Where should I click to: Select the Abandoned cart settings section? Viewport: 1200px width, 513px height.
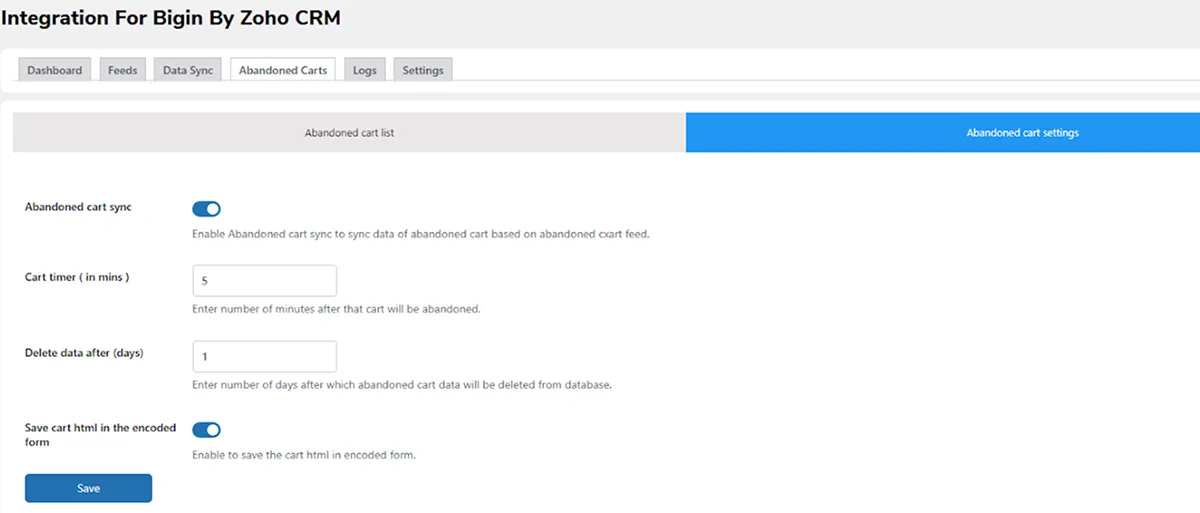[x=943, y=132]
